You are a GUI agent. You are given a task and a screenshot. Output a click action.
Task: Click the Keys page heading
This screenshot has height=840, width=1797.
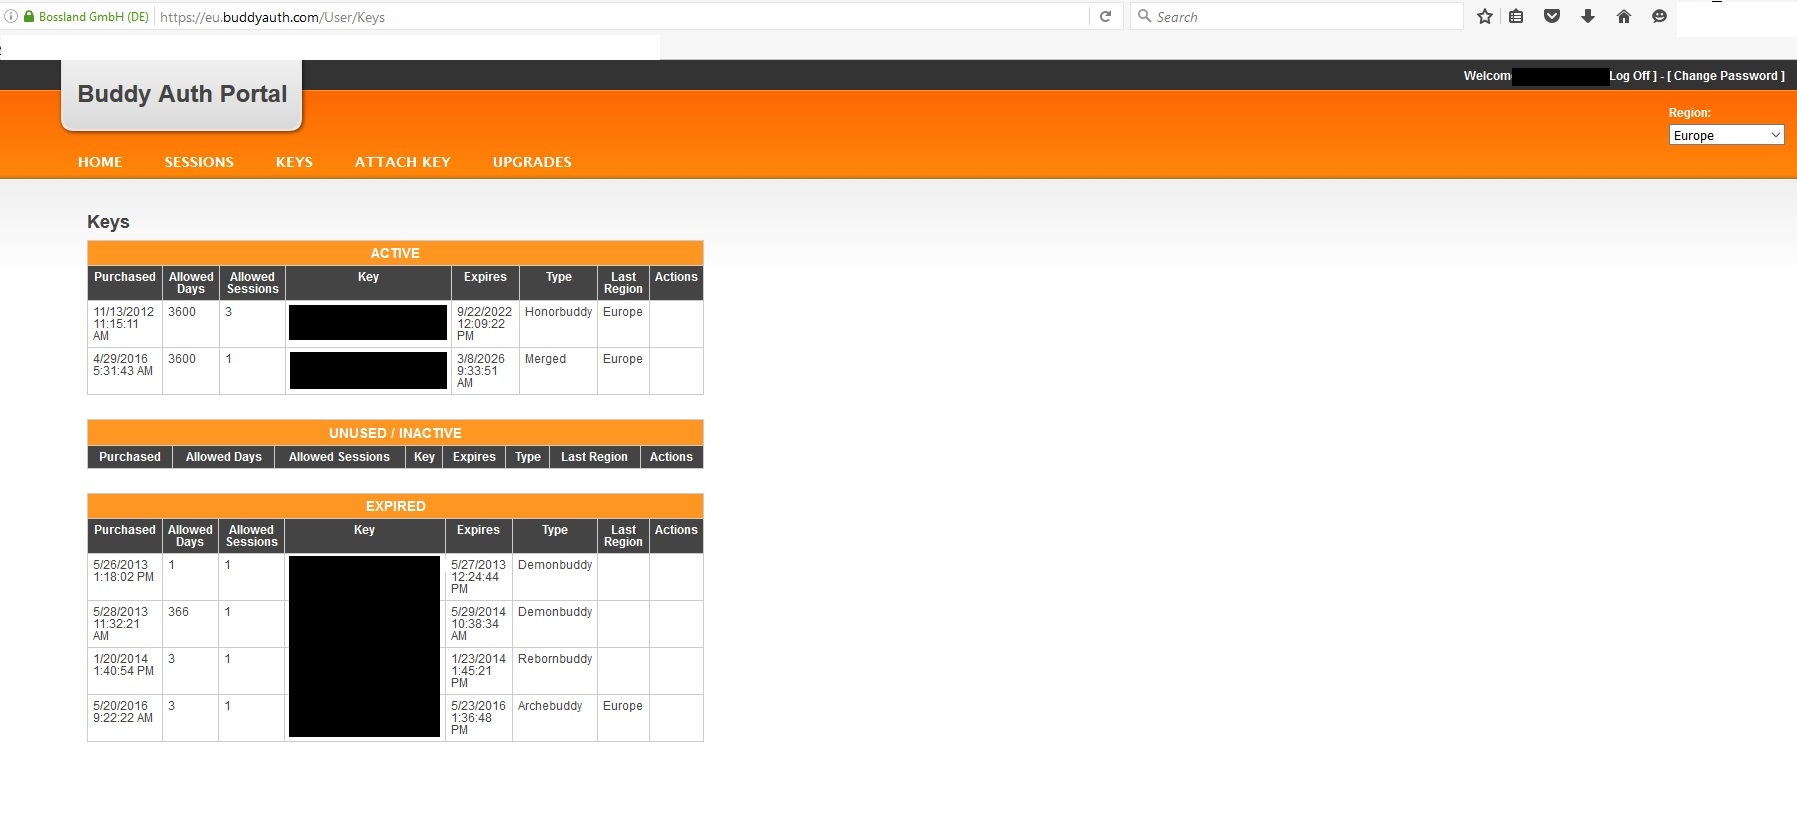[108, 222]
